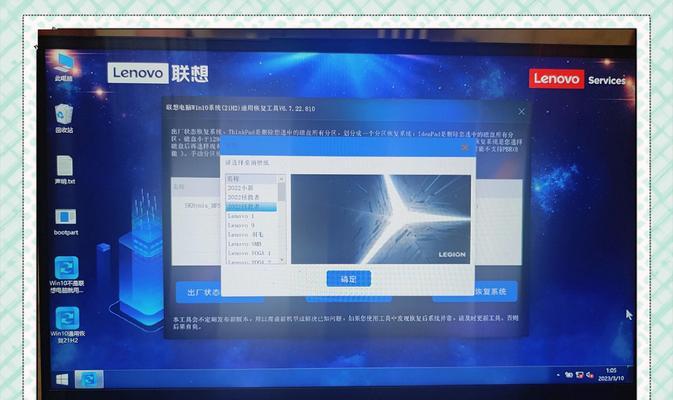
Task: Open the network tray icon
Action: click(x=580, y=375)
